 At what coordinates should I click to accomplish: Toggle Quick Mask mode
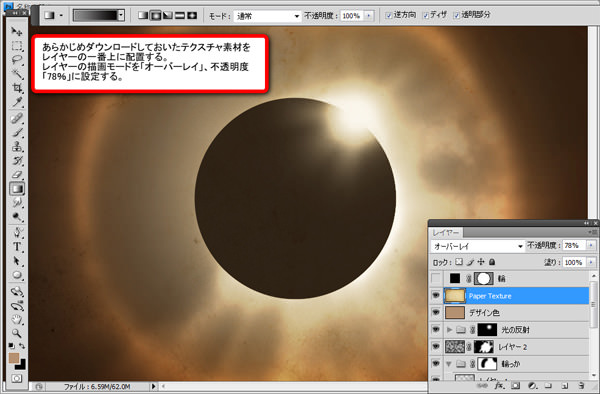(16, 378)
